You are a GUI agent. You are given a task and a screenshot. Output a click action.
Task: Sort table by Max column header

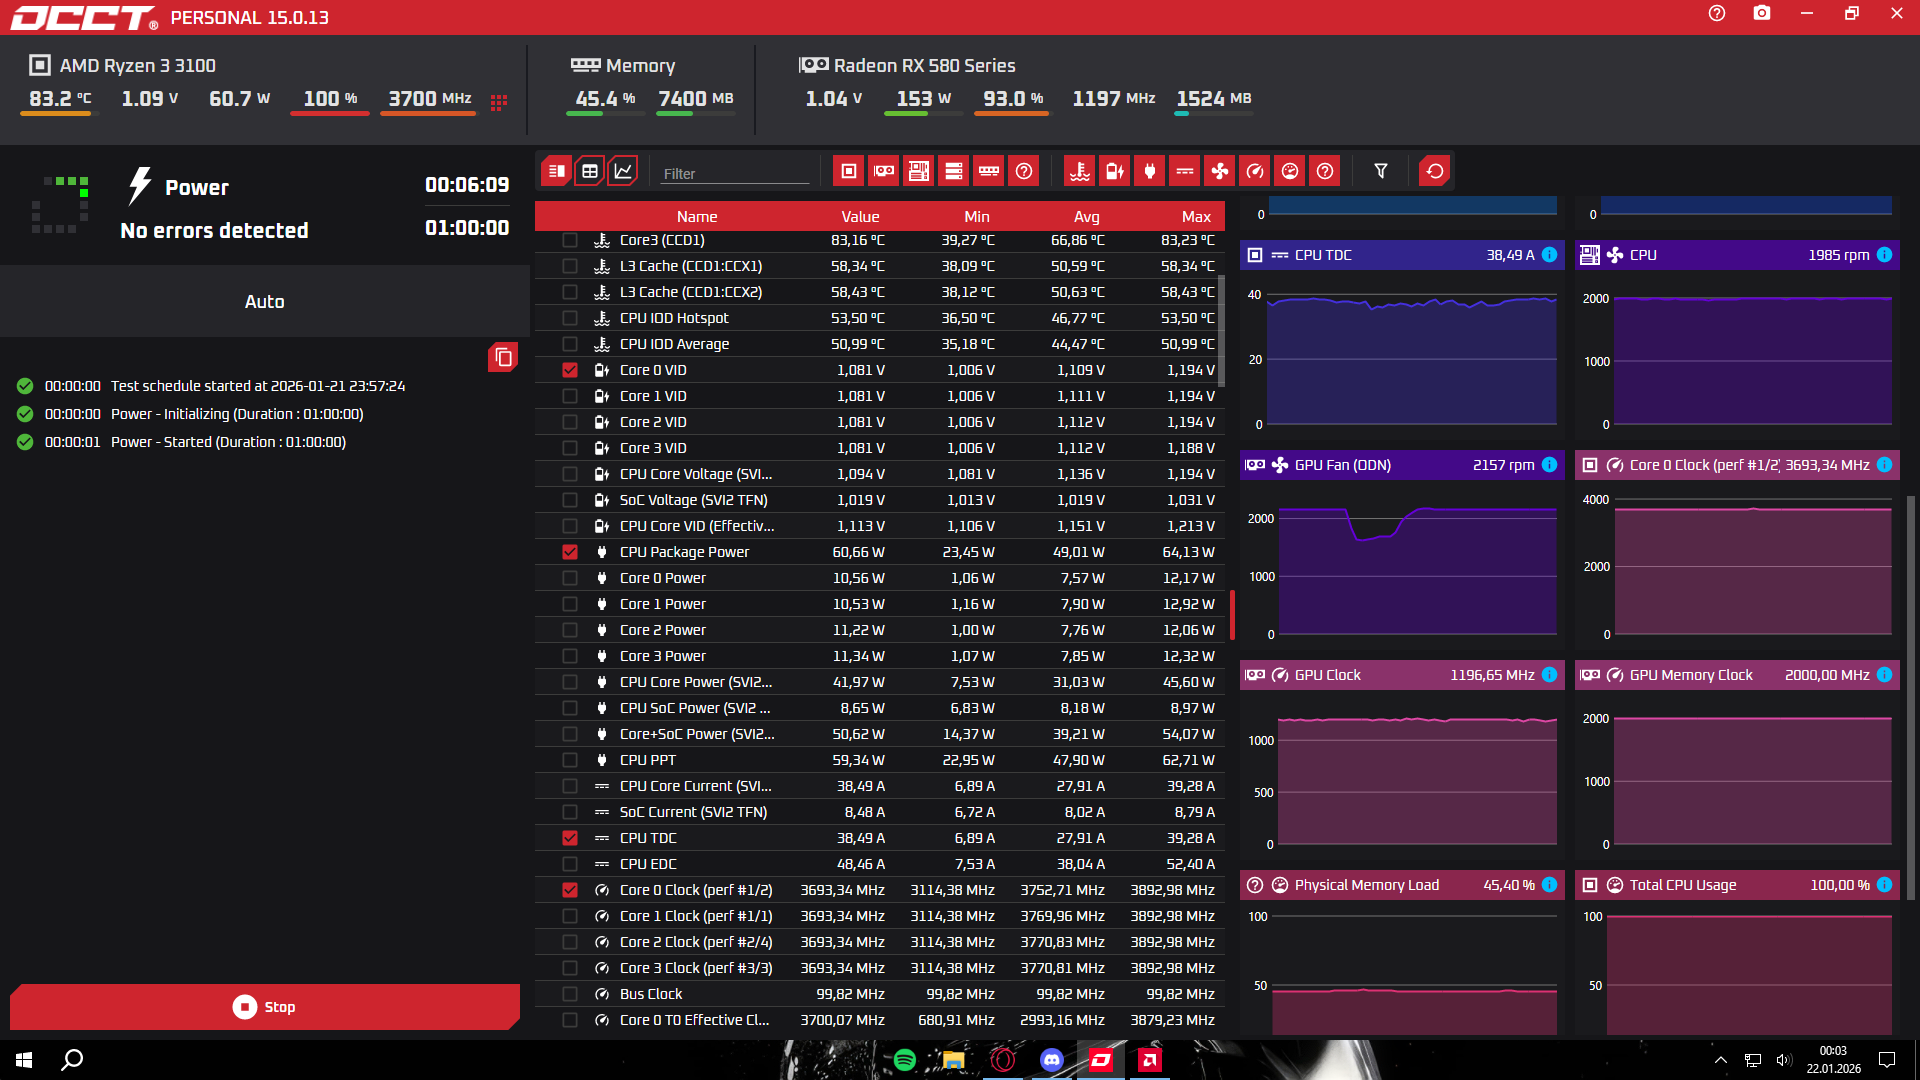[x=1195, y=216]
